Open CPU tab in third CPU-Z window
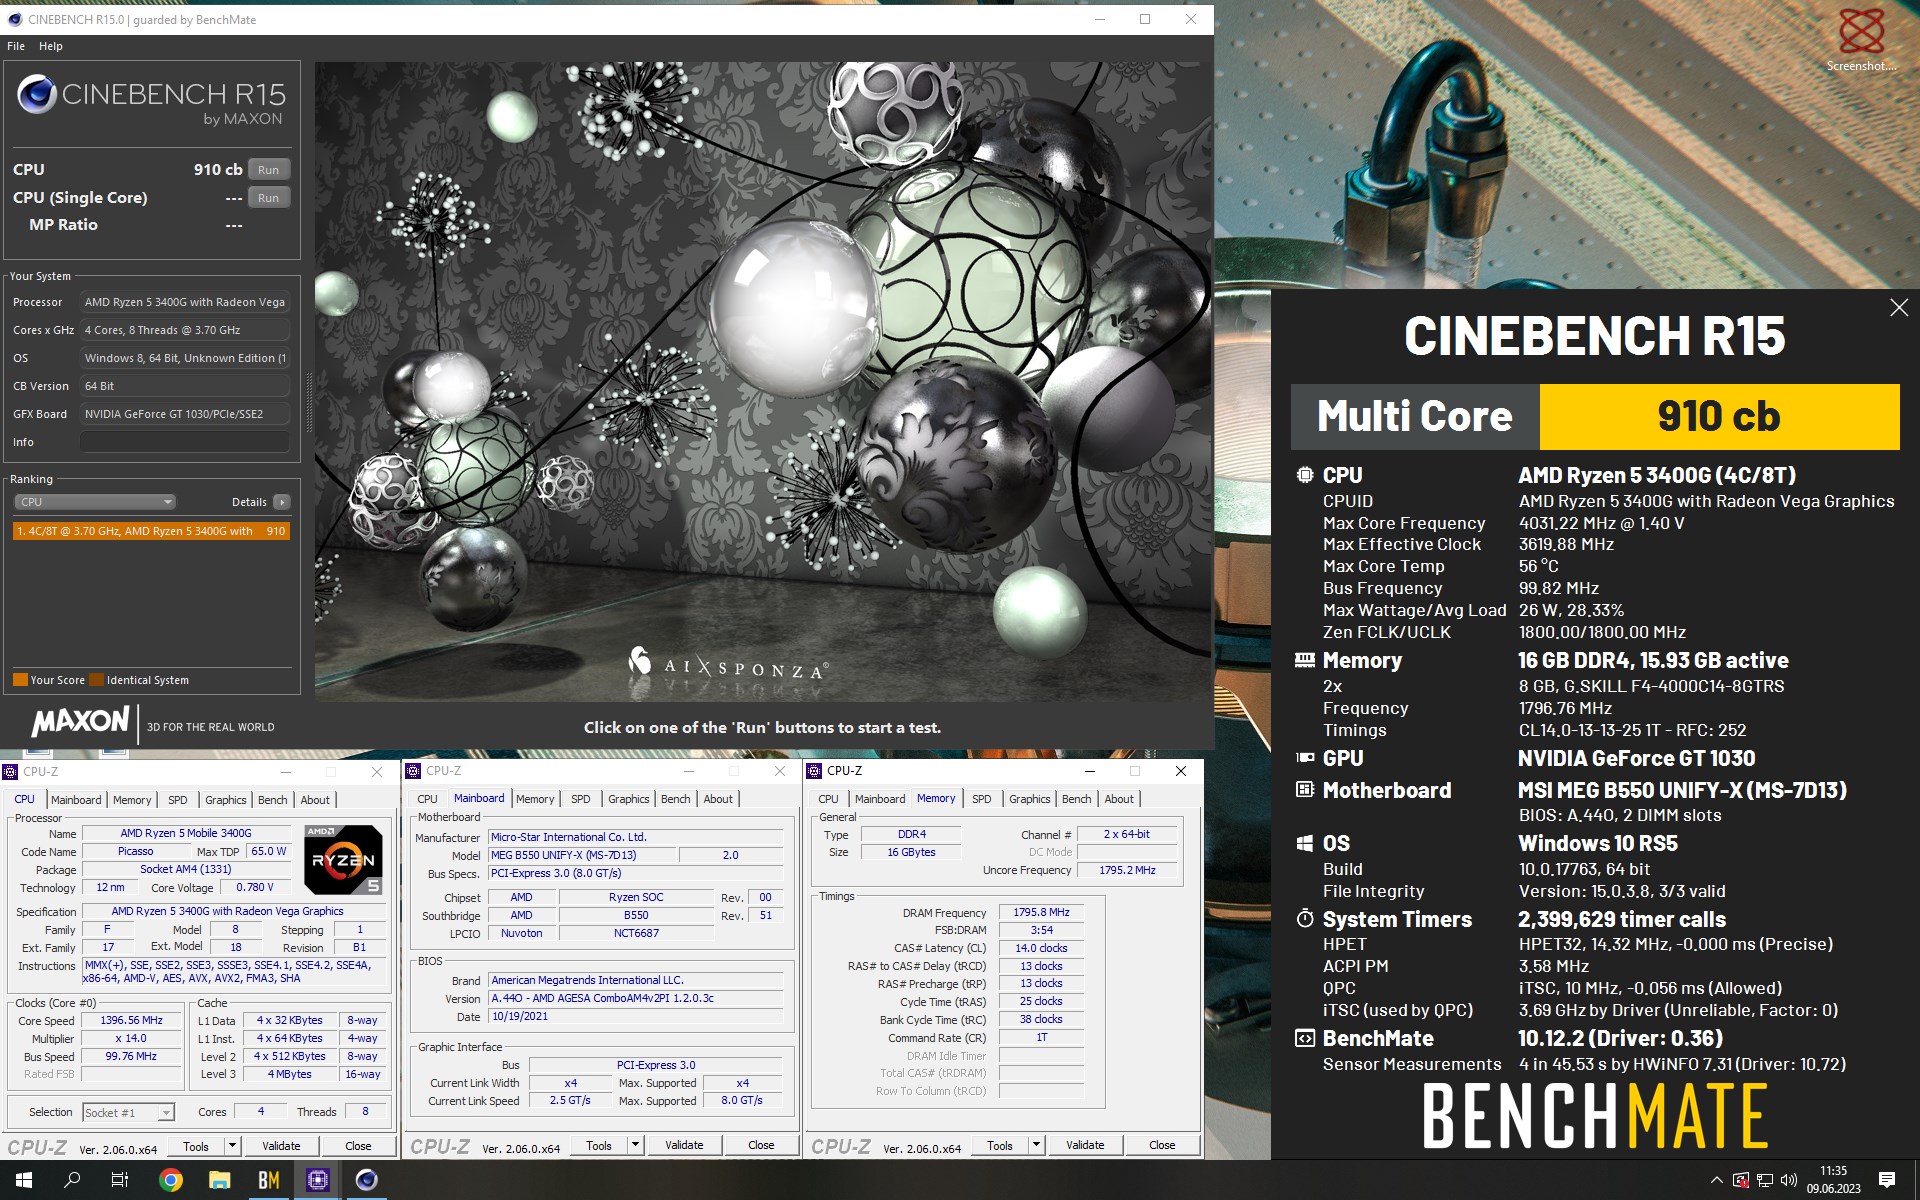 point(829,799)
